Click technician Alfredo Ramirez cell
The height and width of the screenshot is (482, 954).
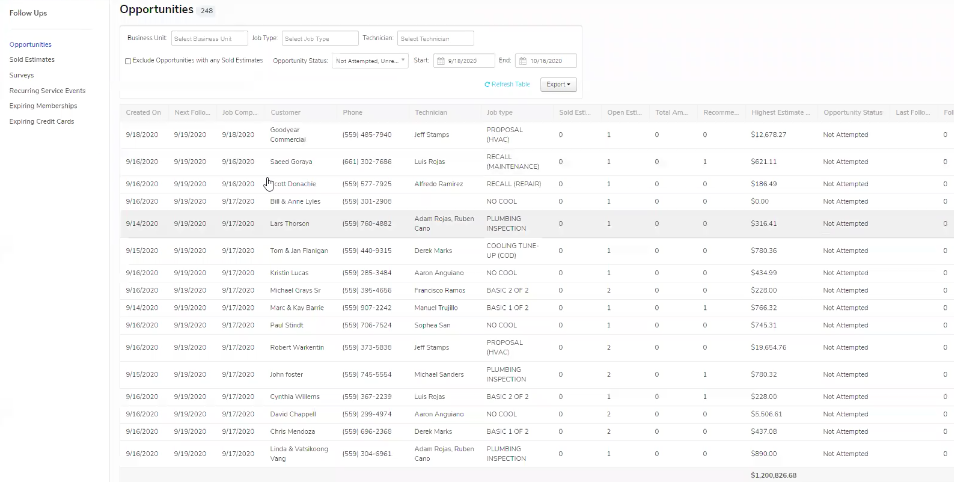(x=439, y=184)
